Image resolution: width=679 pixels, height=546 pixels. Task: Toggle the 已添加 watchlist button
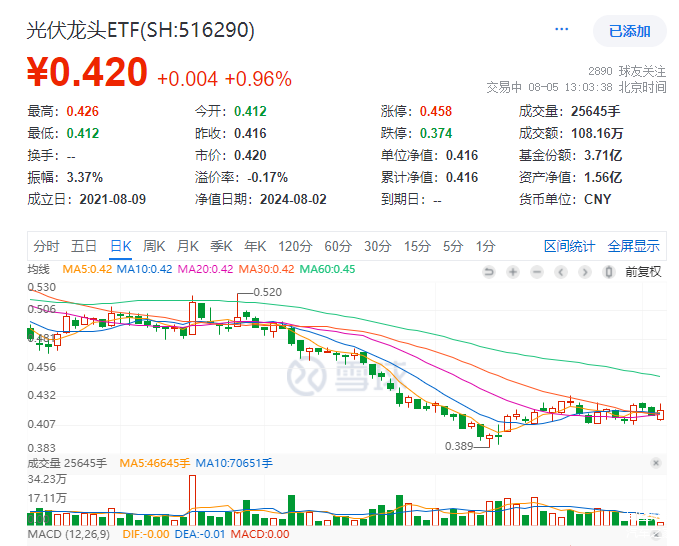[x=630, y=31]
